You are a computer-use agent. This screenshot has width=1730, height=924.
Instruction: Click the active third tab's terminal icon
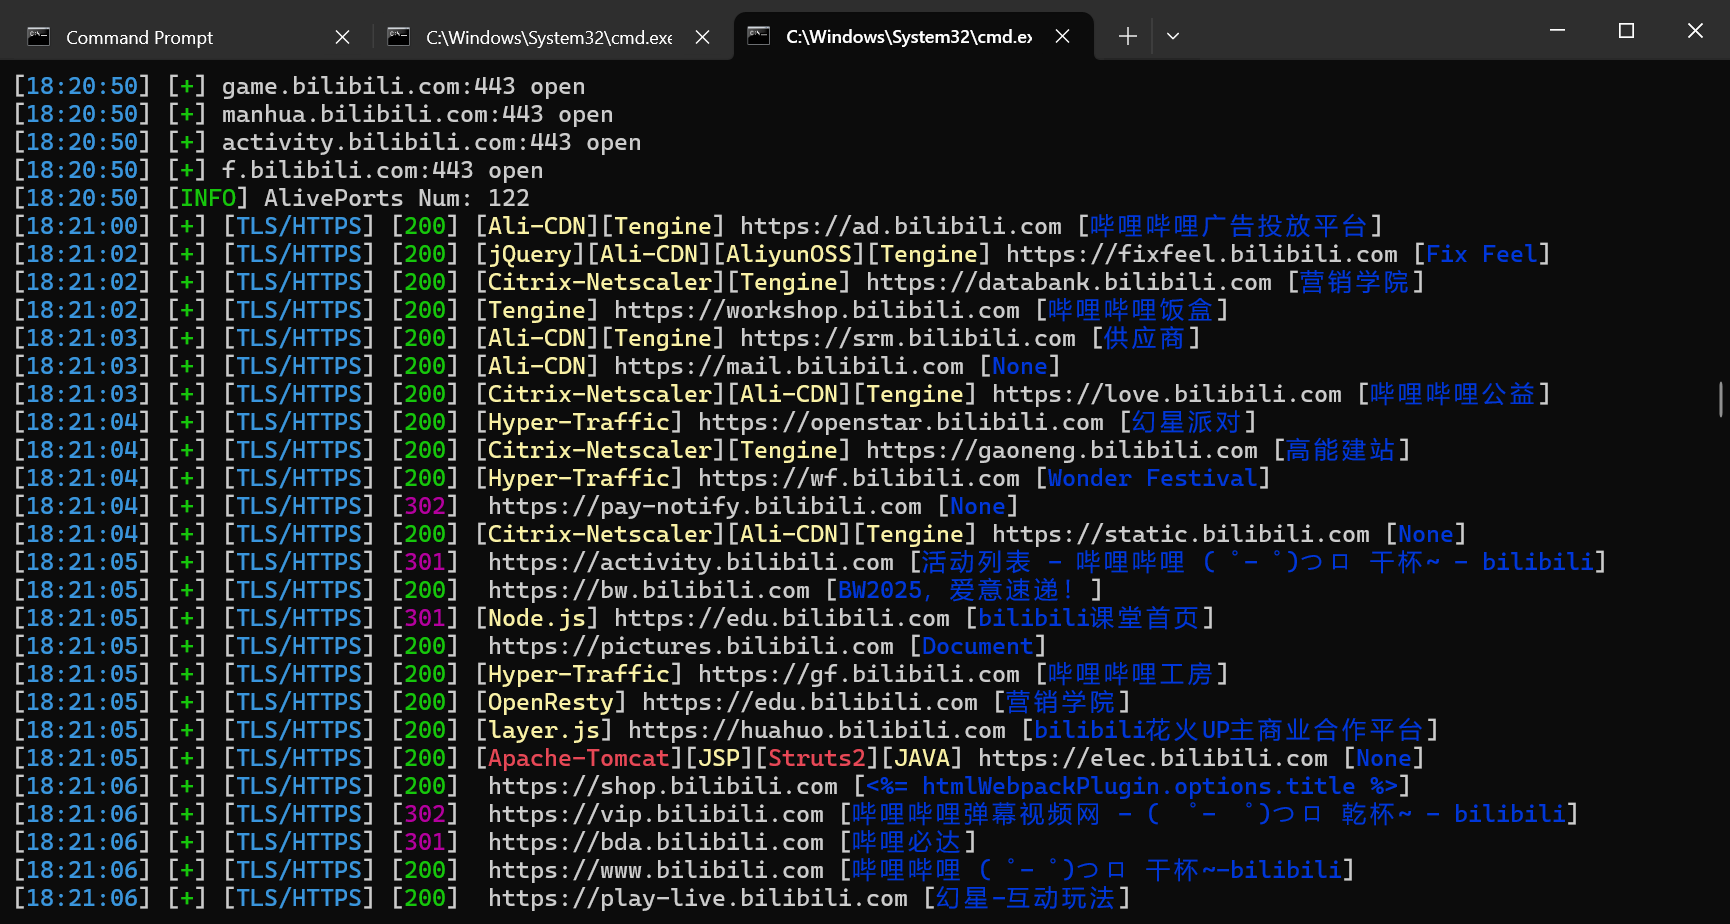click(758, 37)
